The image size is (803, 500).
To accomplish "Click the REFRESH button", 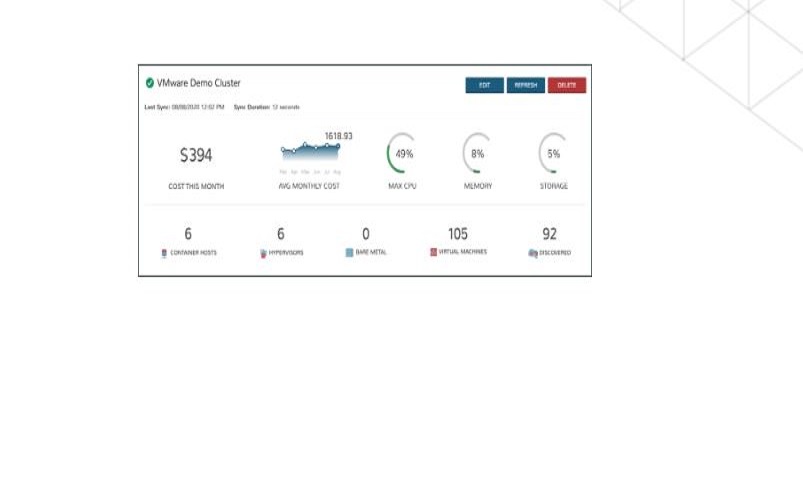I will [526, 85].
